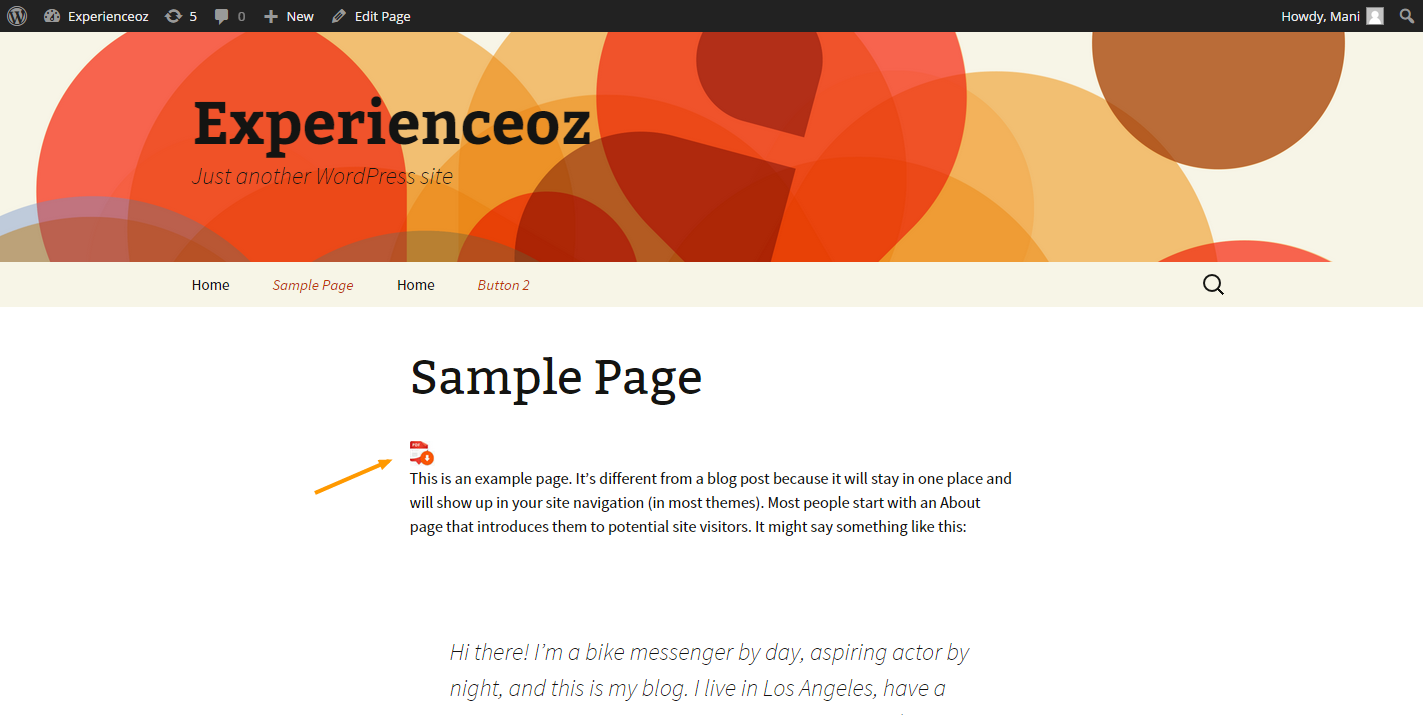Select Sample Page in the navigation menu
This screenshot has width=1423, height=715.
[313, 285]
